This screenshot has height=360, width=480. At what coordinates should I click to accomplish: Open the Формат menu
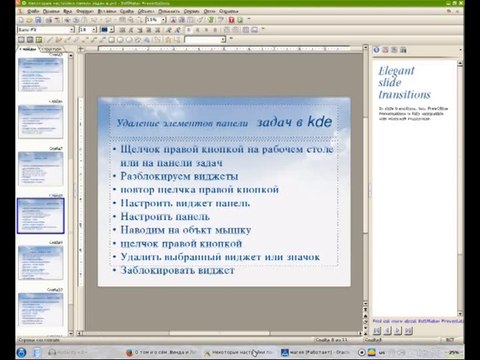pyautogui.click(x=85, y=11)
